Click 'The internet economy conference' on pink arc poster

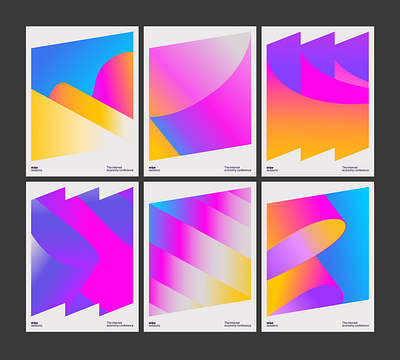(238, 169)
